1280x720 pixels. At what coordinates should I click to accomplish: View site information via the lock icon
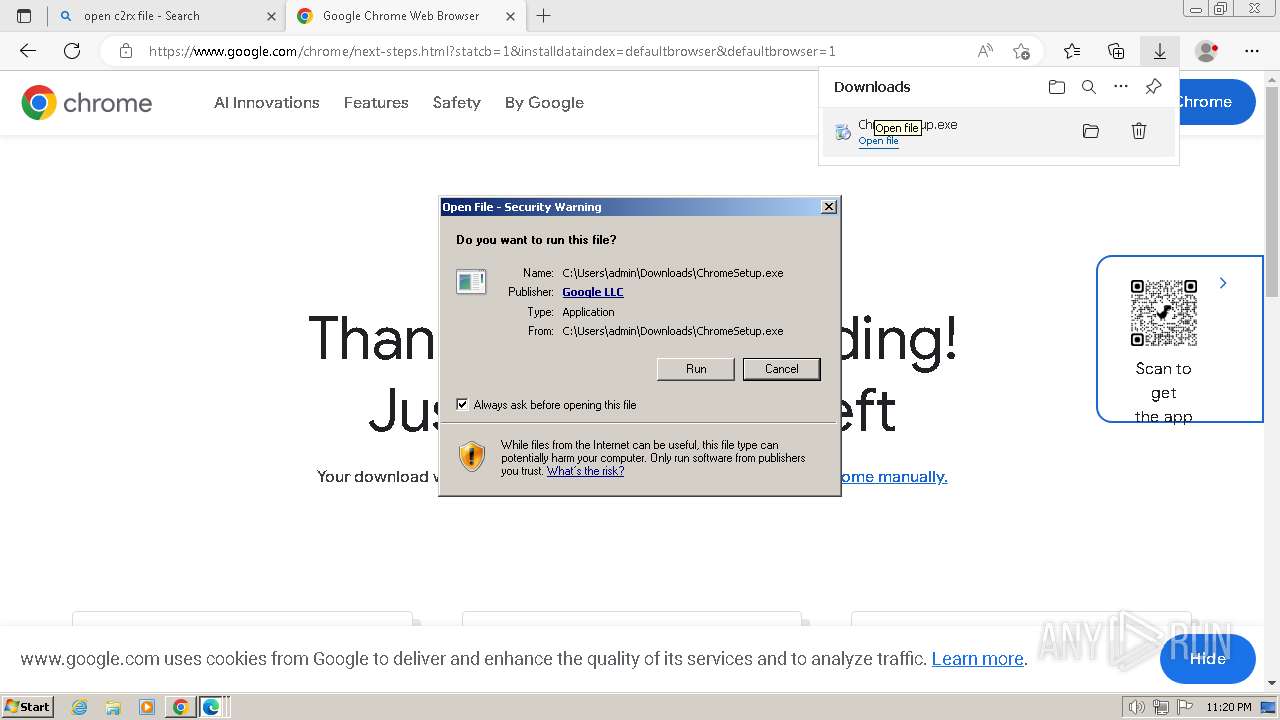pos(126,51)
